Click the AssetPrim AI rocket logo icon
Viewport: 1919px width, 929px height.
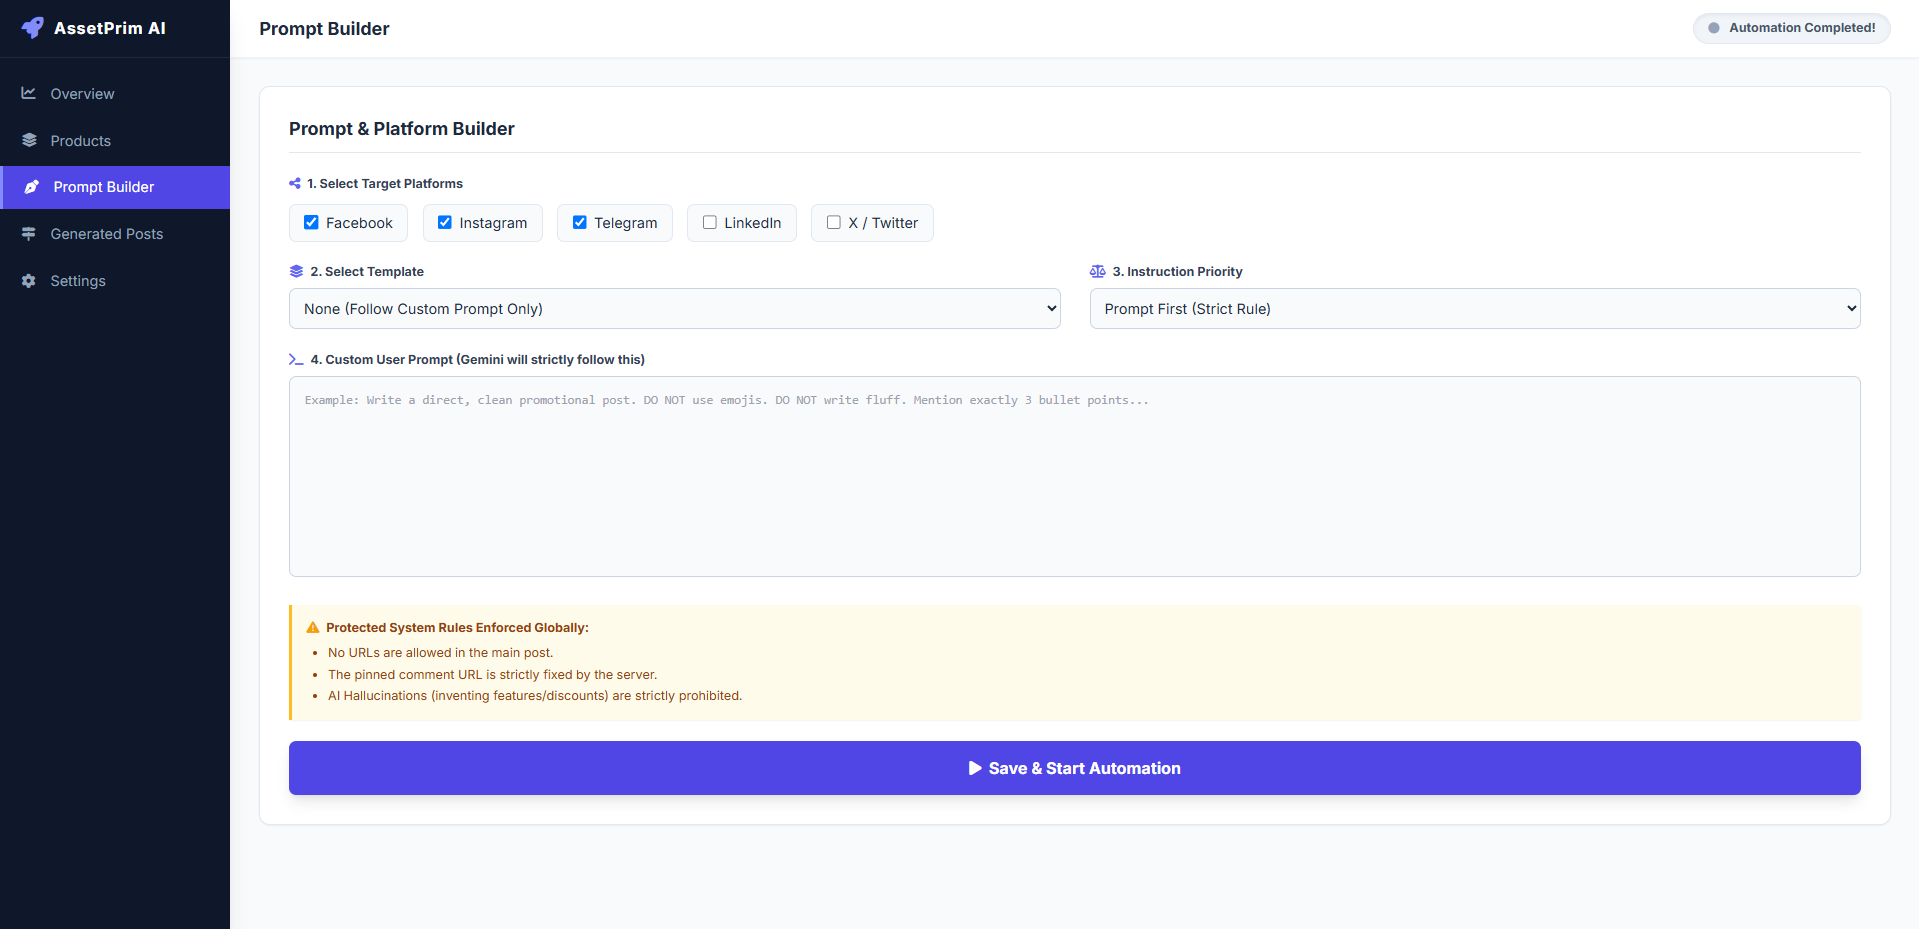pos(33,28)
